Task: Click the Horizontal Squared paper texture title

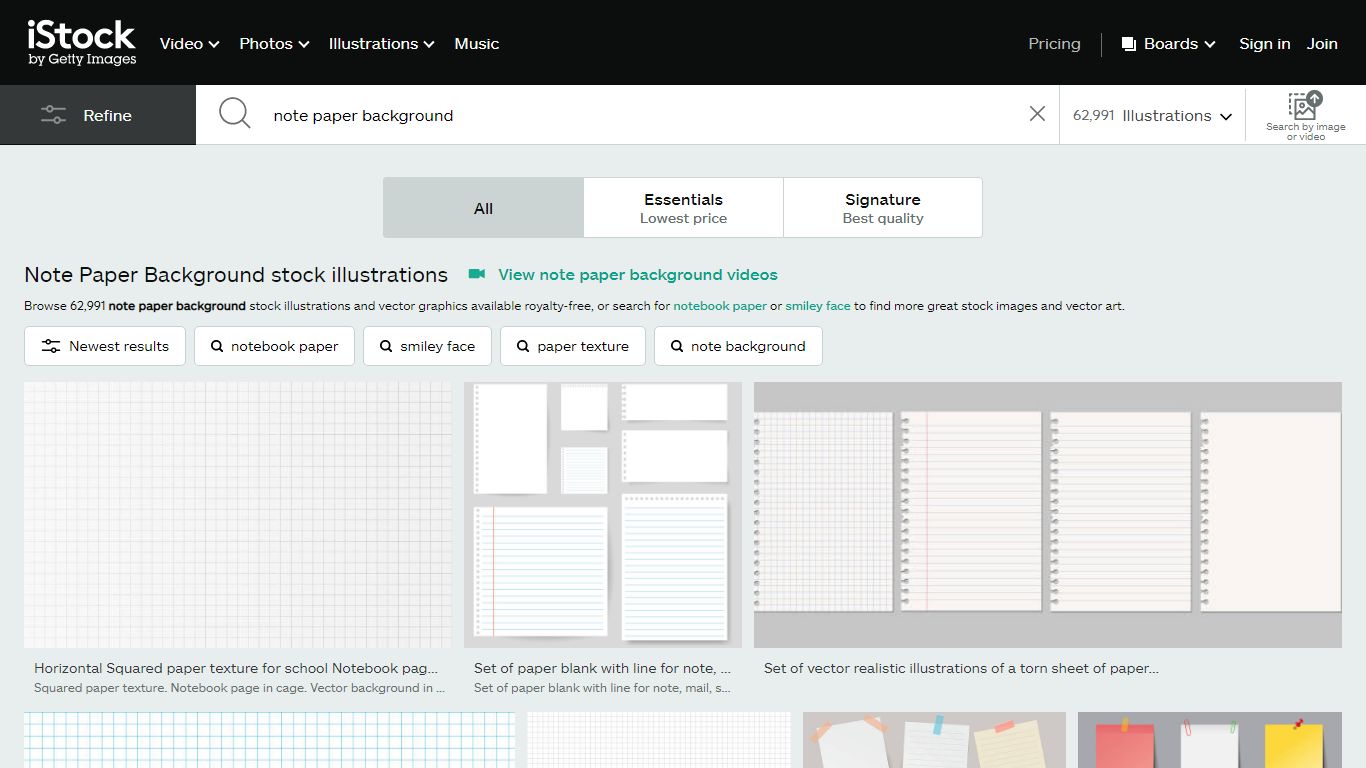Action: click(236, 668)
